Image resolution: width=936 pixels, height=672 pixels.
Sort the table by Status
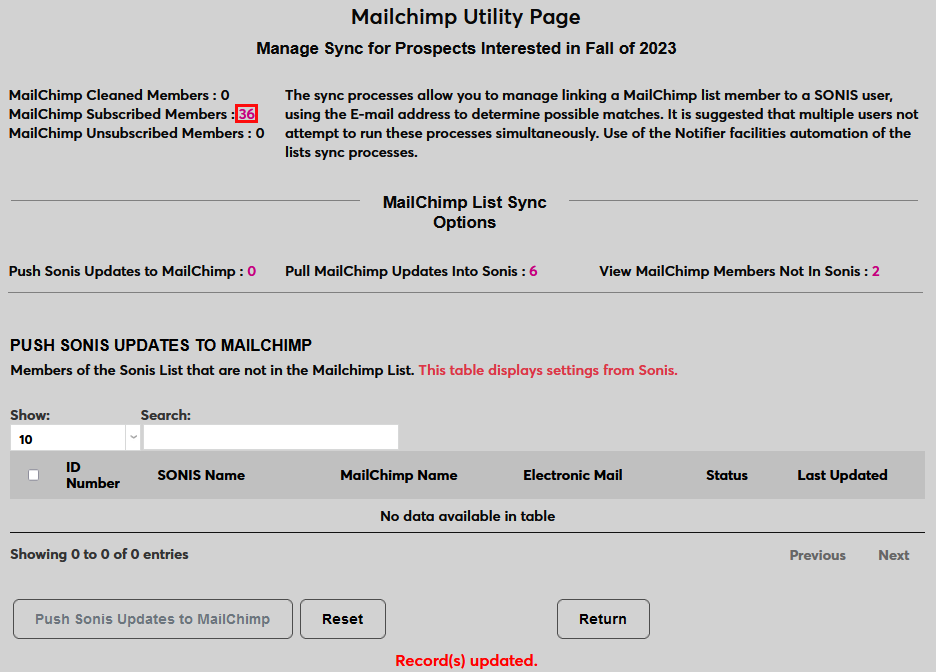coord(727,475)
